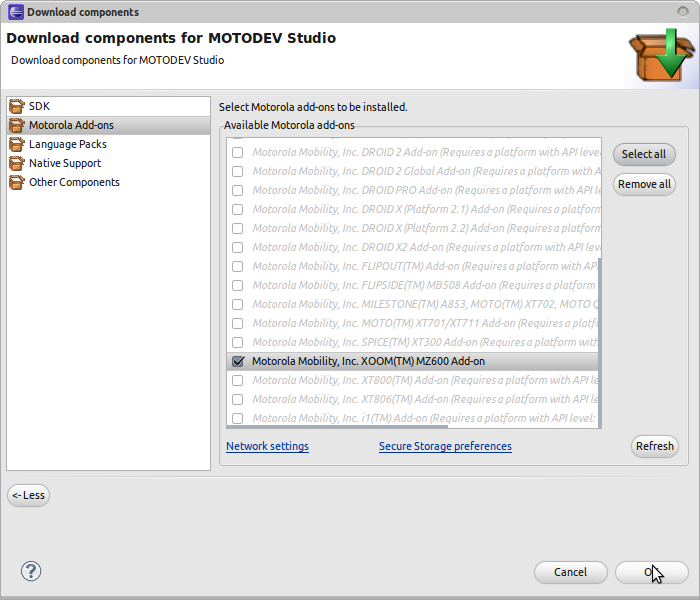Open the Secure Storage preferences link

[x=445, y=446]
